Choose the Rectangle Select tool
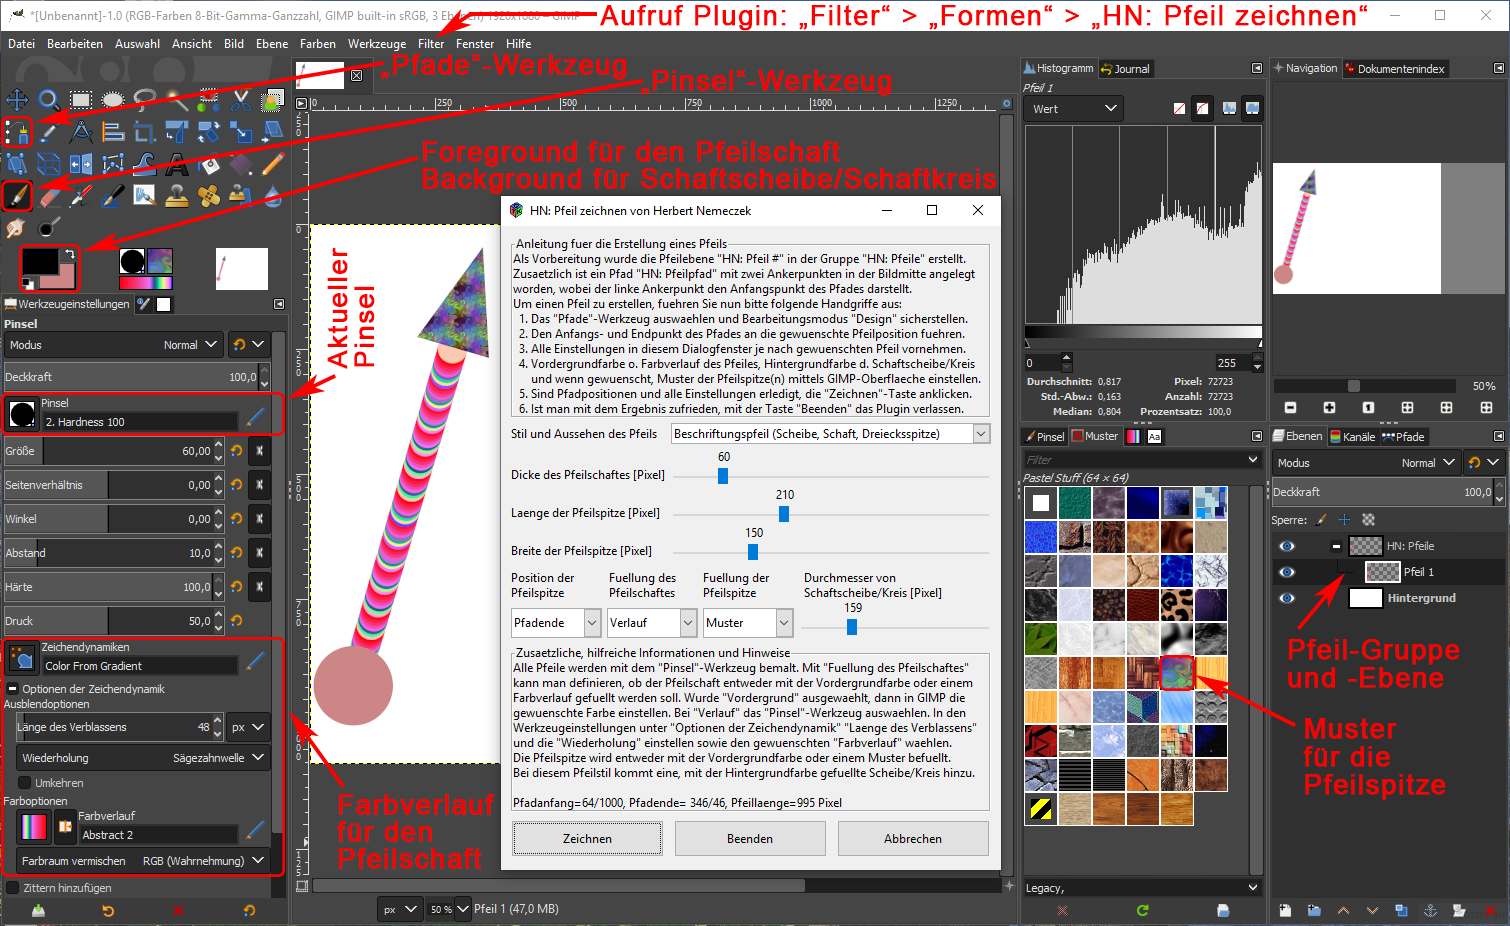This screenshot has height=926, width=1510. [x=81, y=100]
